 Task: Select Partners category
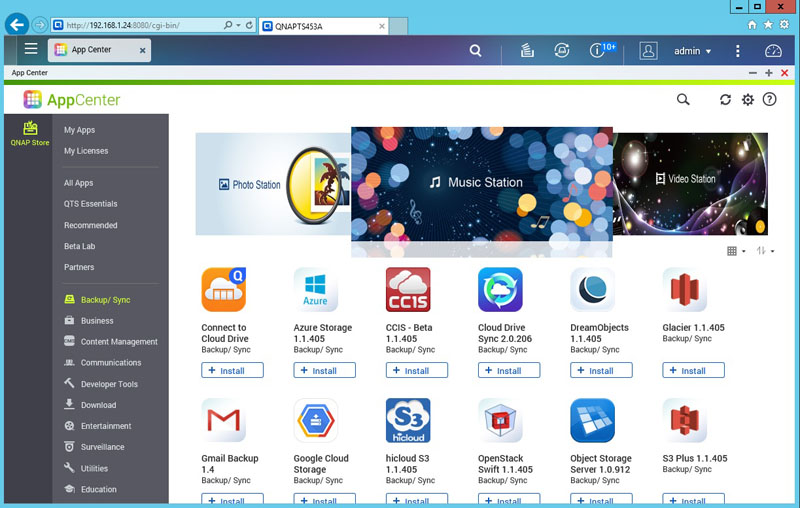click(x=79, y=267)
